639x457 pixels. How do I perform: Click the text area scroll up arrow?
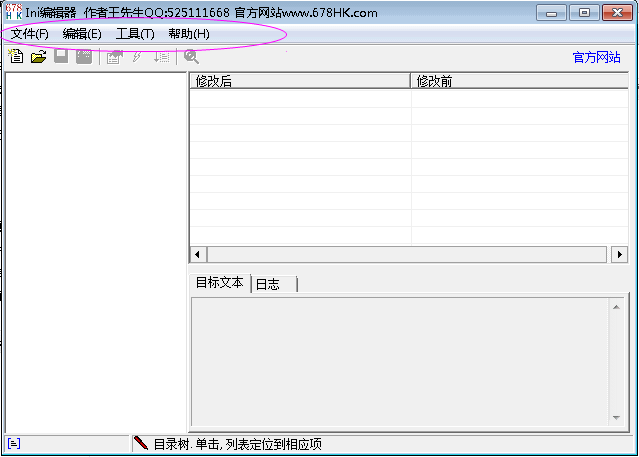click(616, 307)
